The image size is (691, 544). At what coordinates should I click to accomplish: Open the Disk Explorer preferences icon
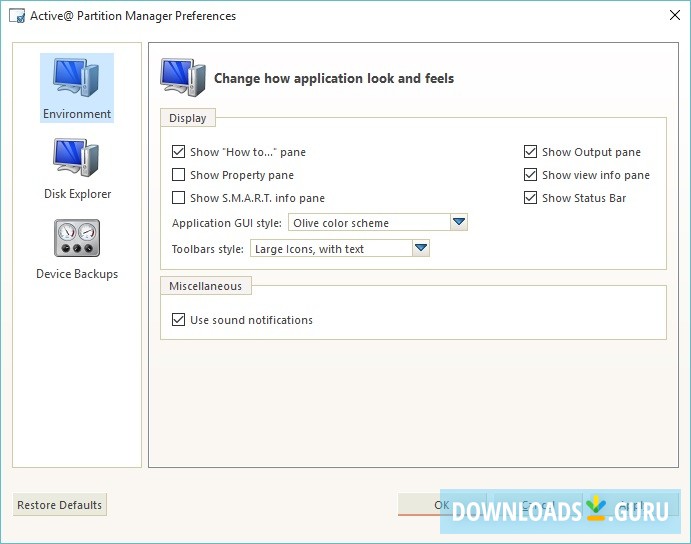[x=77, y=157]
